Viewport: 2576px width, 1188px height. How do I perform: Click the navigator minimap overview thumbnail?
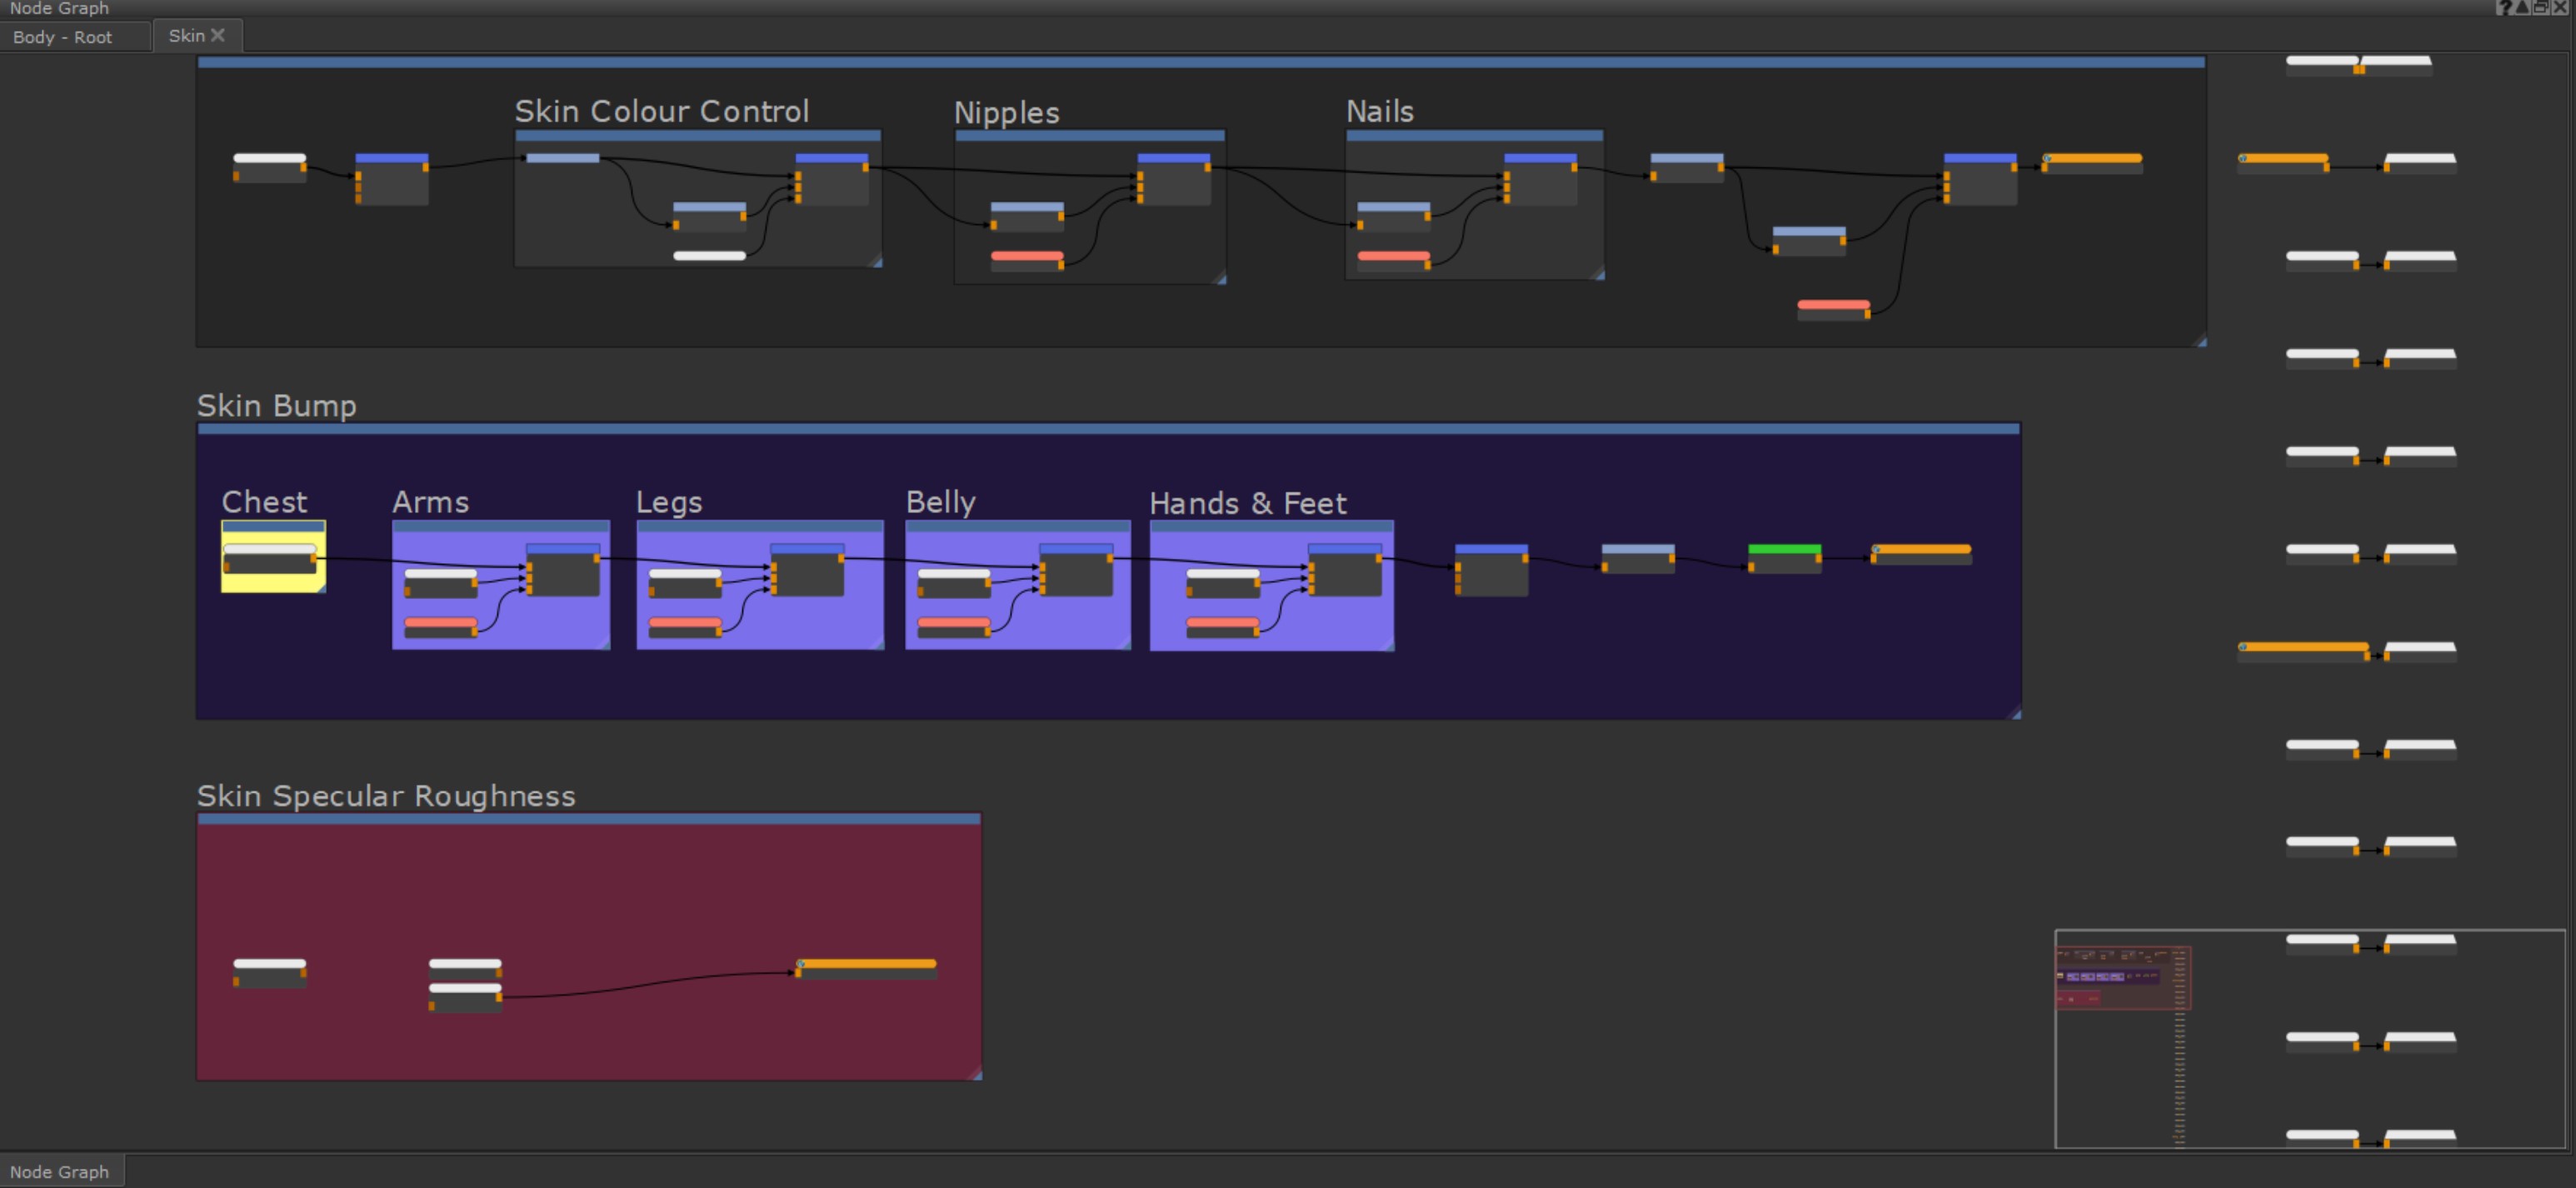[x=2122, y=977]
